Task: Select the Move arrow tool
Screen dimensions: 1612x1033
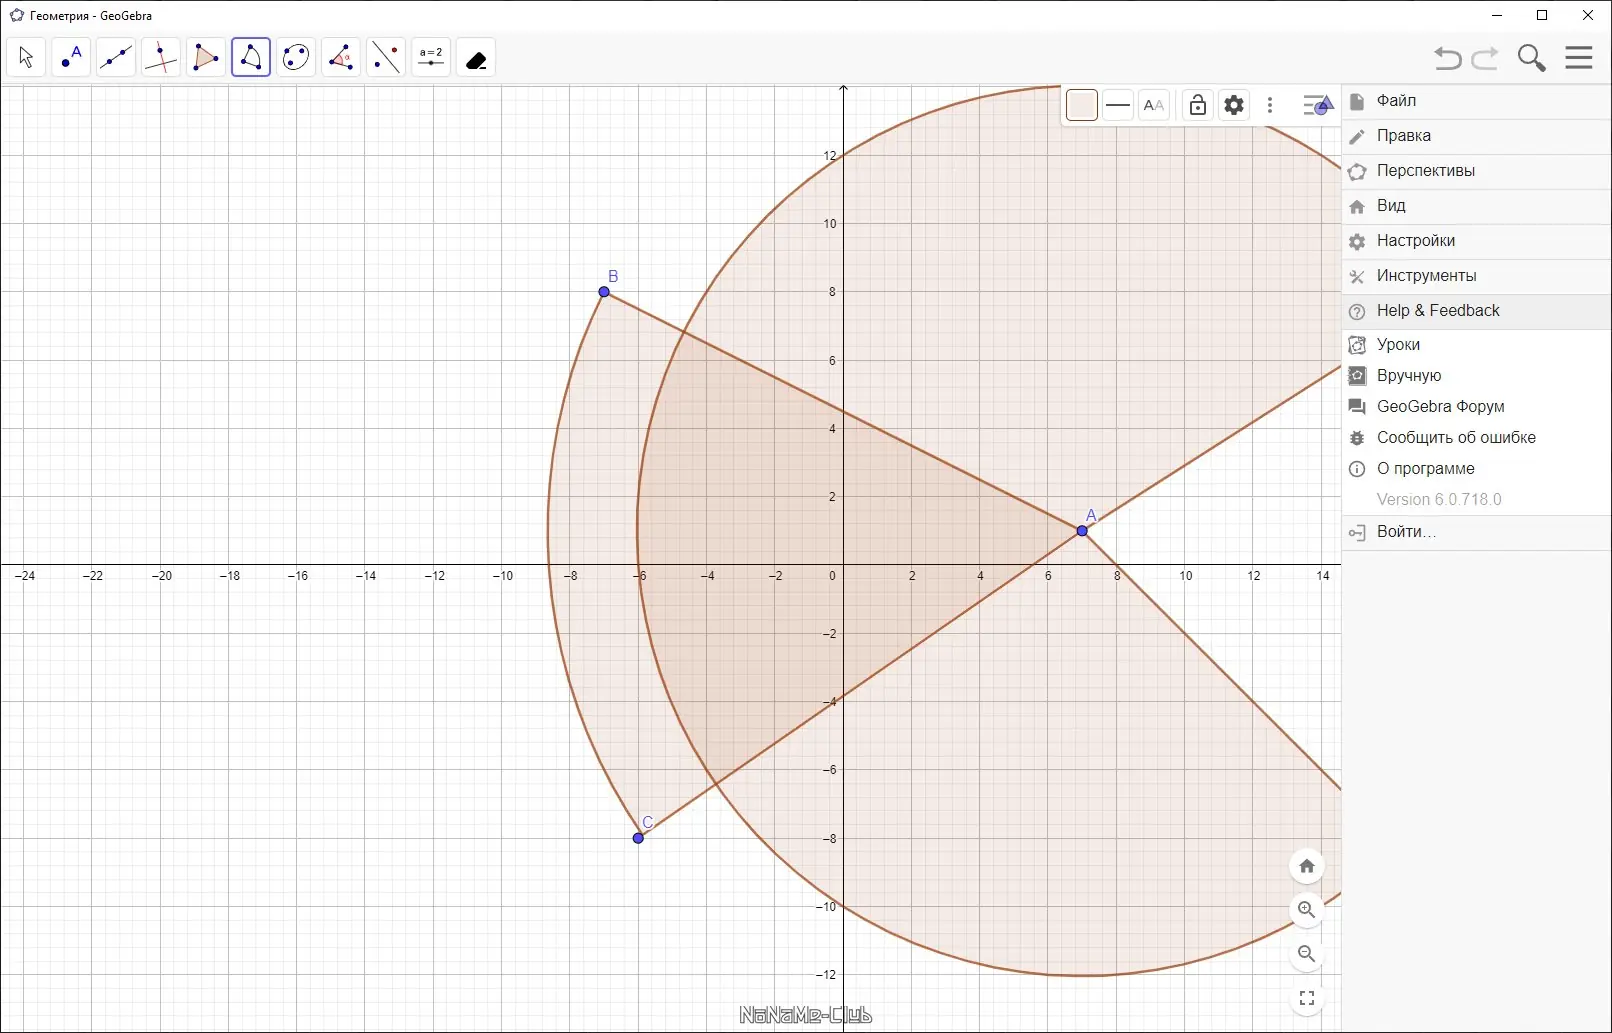Action: 26,58
